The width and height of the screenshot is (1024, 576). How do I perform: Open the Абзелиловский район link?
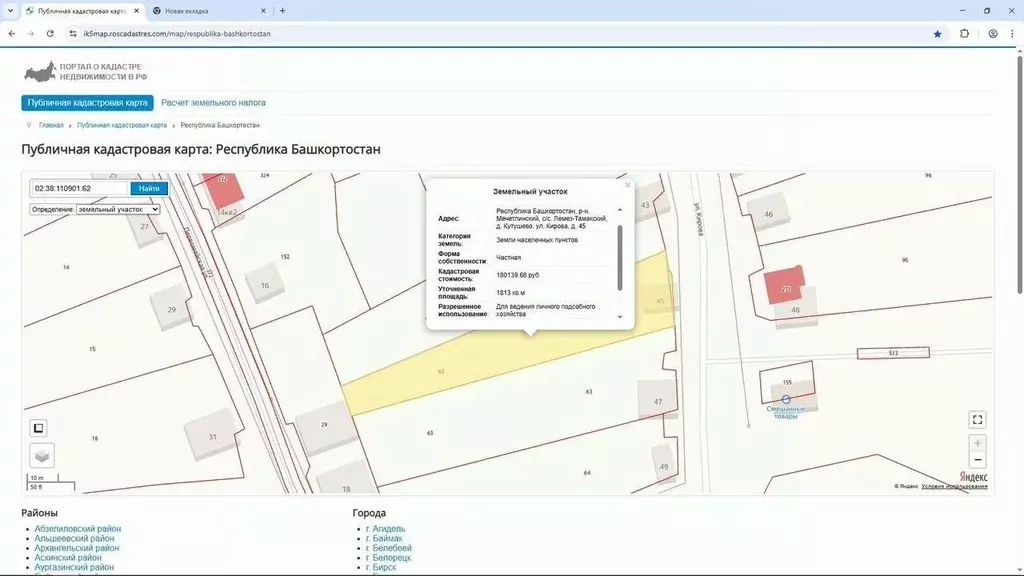[77, 529]
